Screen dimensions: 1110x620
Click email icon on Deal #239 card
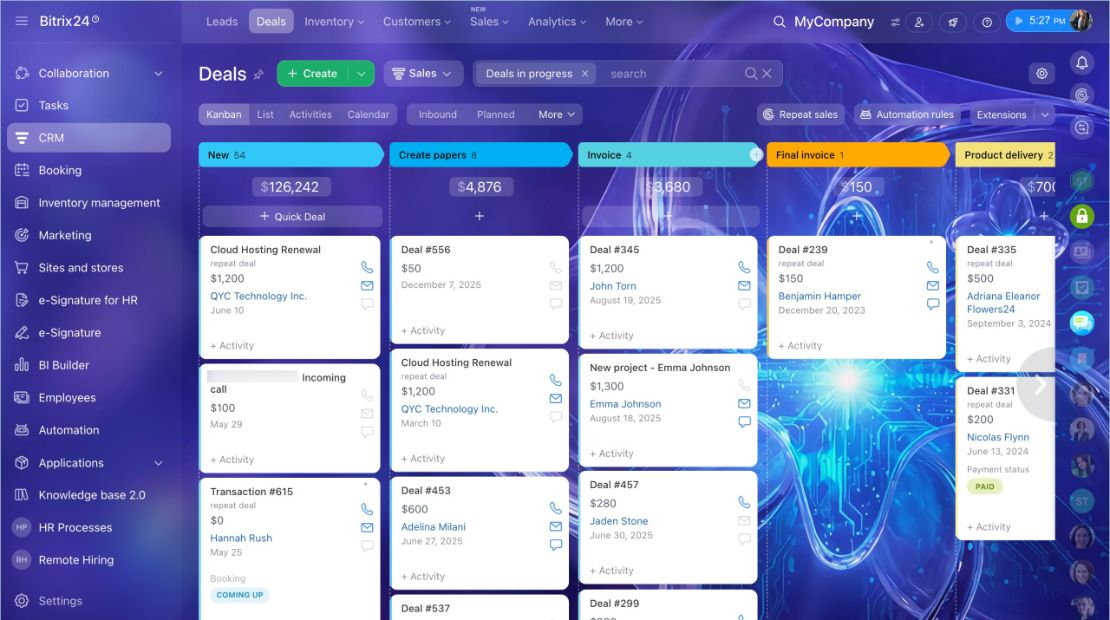click(933, 286)
